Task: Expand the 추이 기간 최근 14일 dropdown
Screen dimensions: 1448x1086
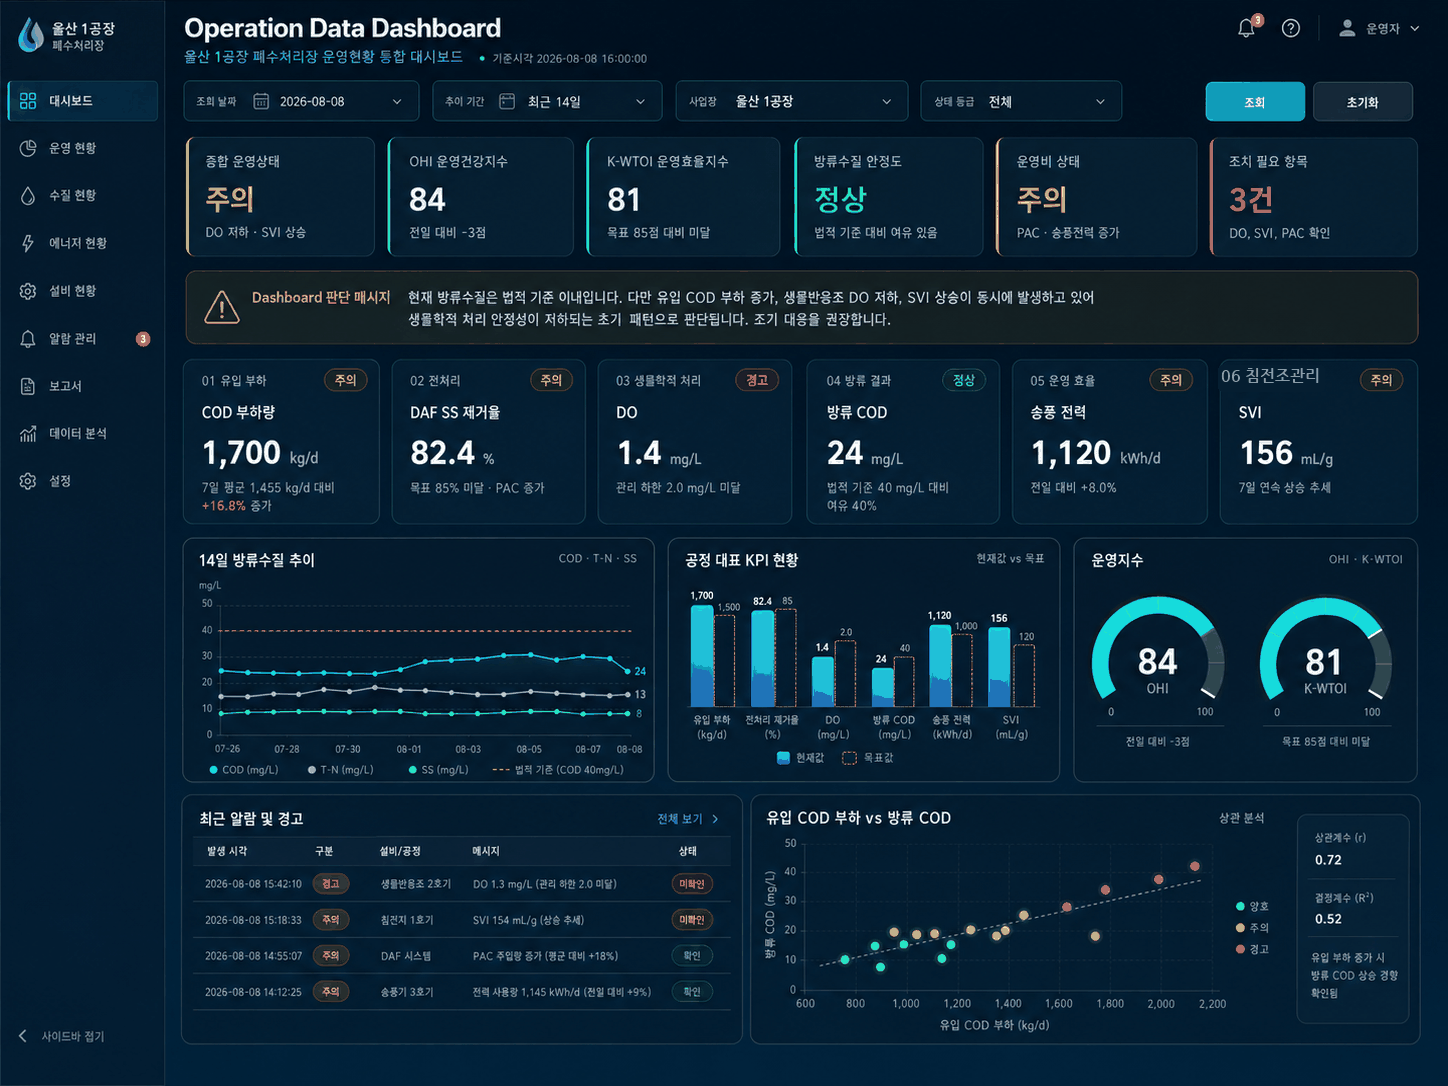Action: [547, 101]
